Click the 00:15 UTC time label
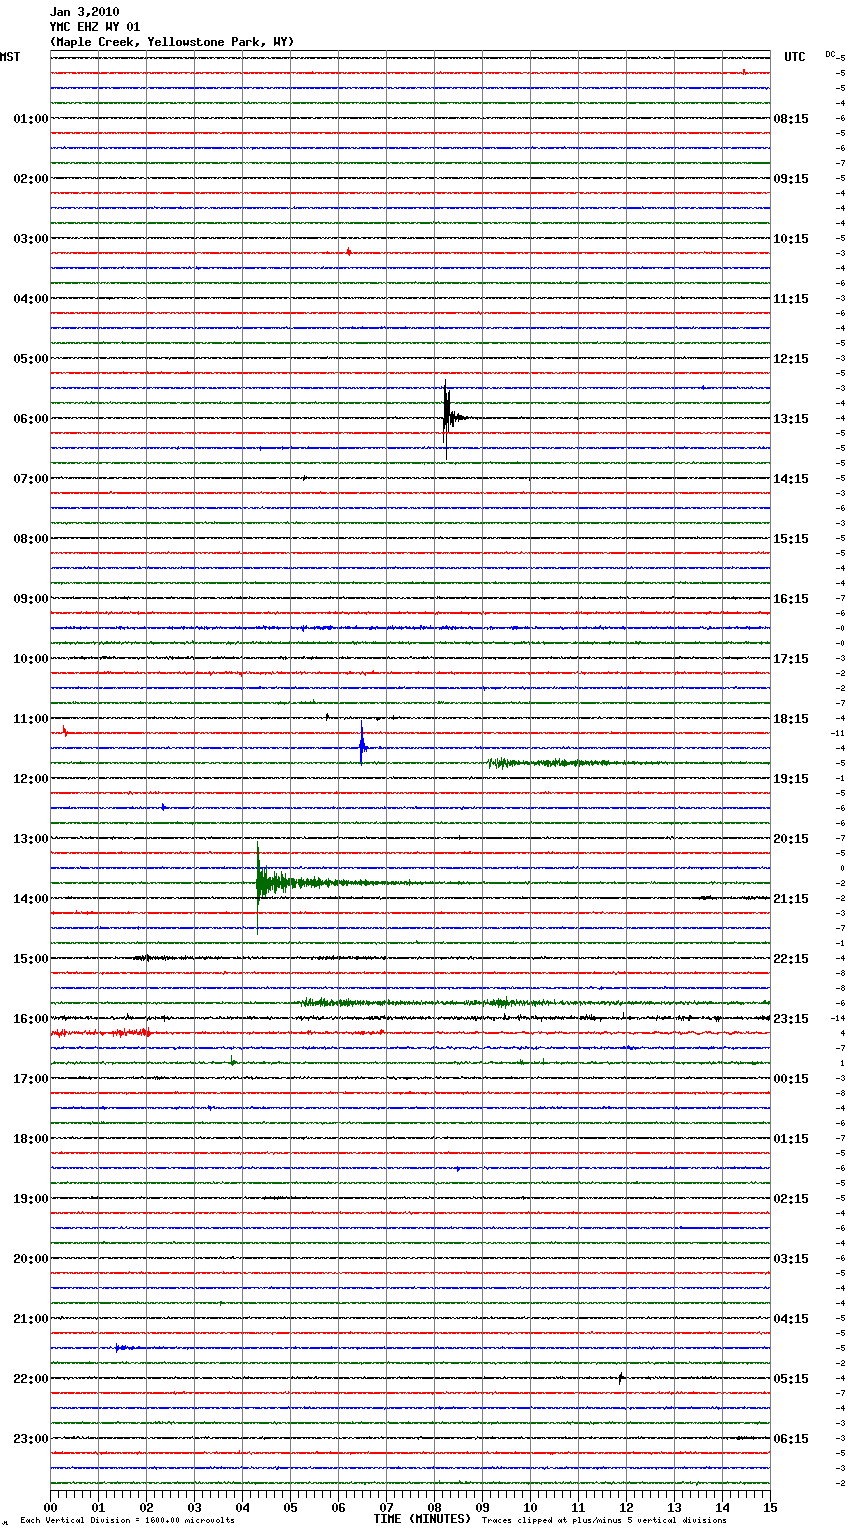Viewport: 850px width, 1534px height. click(790, 1079)
